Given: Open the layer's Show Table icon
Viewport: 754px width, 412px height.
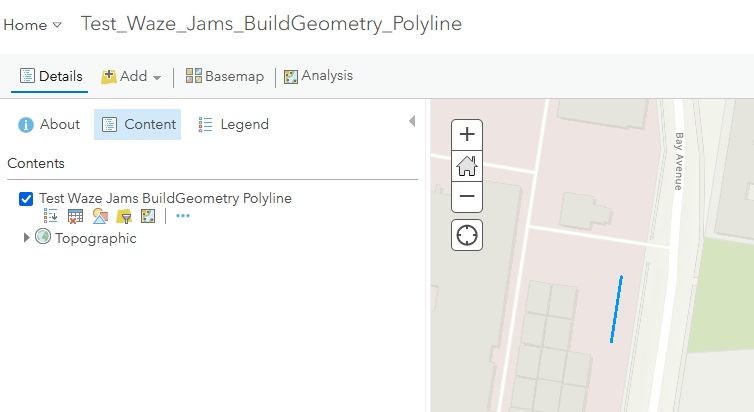Looking at the screenshot, I should pyautogui.click(x=75, y=216).
